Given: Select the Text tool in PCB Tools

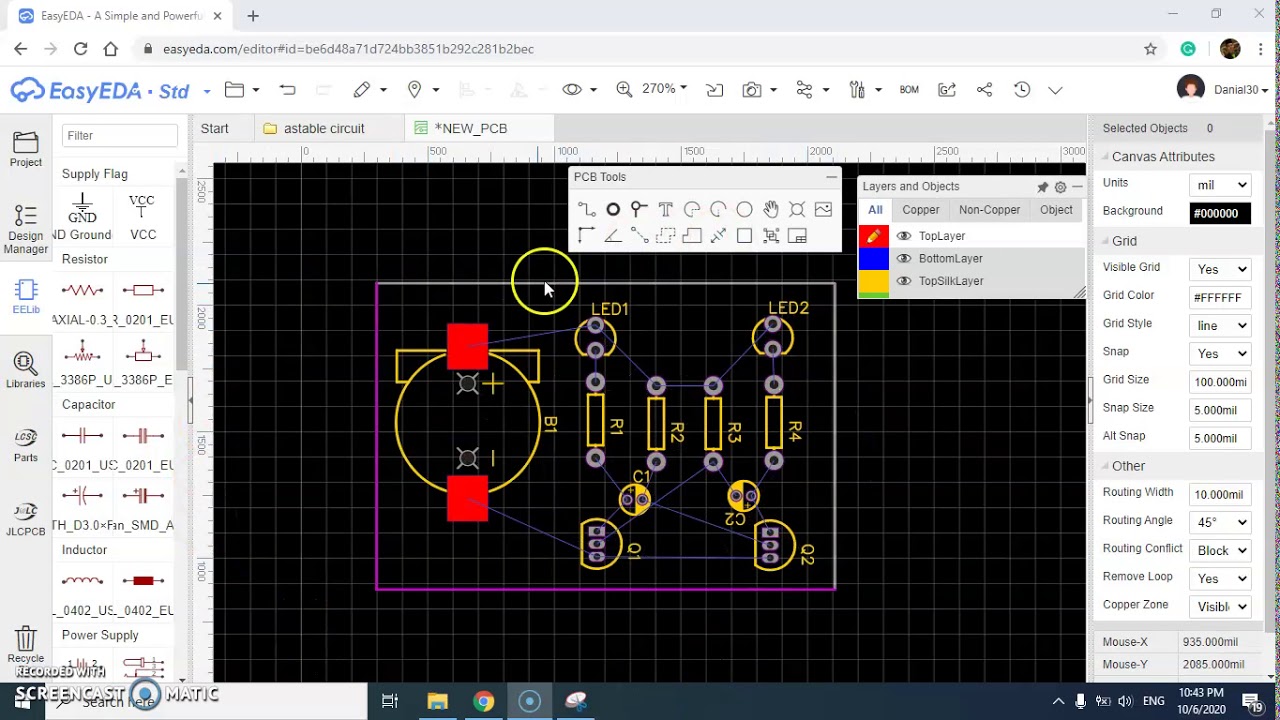Looking at the screenshot, I should [665, 209].
